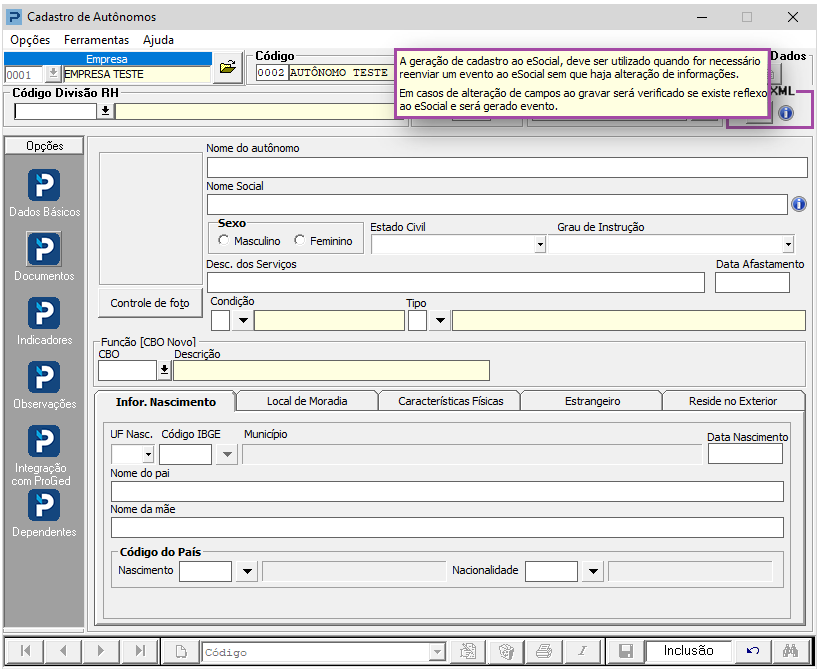Click the undo arrow icon
821x669 pixels.
pyautogui.click(x=753, y=651)
